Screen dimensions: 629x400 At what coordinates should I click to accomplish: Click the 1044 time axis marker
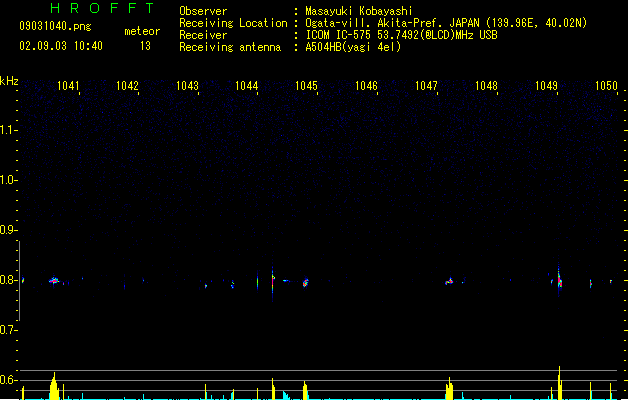[246, 86]
